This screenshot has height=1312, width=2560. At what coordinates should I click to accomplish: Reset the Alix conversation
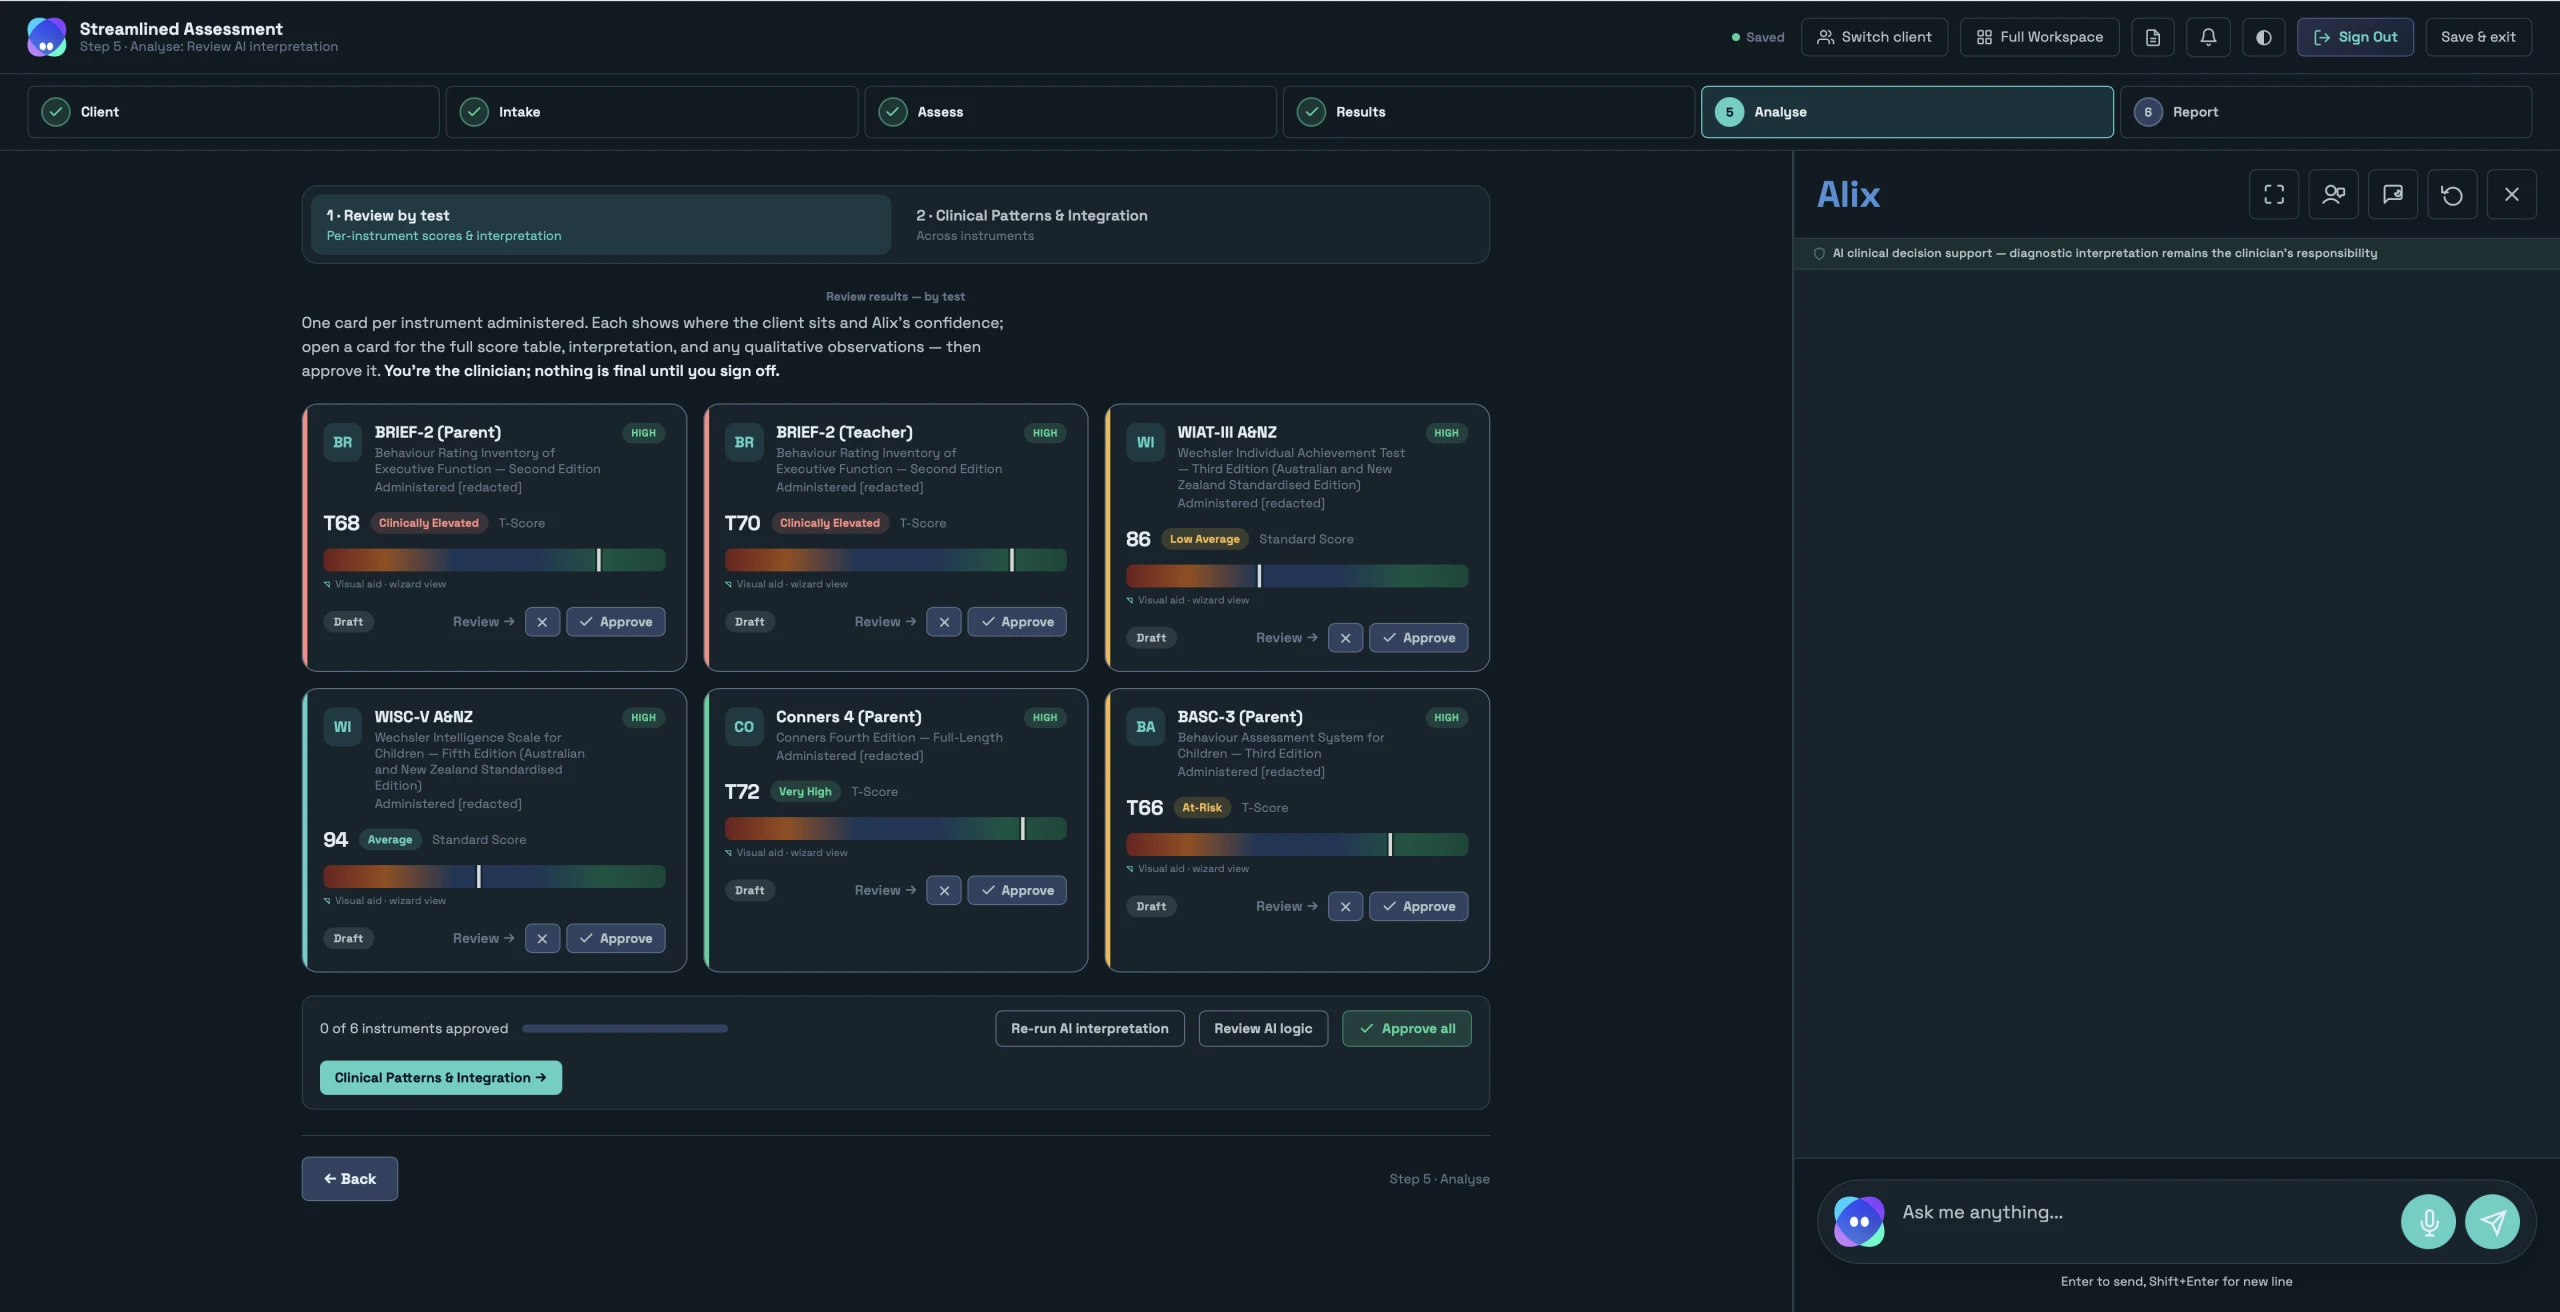(x=2452, y=194)
